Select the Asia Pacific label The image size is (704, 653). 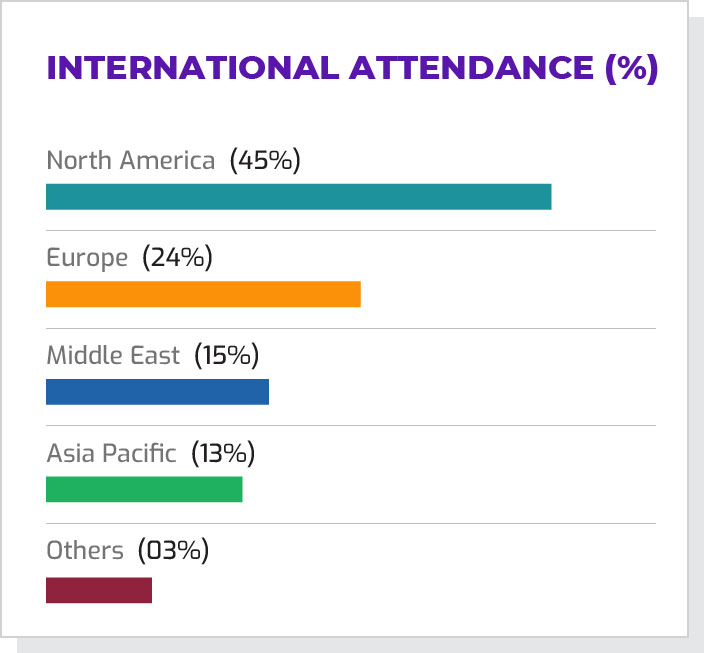(111, 453)
